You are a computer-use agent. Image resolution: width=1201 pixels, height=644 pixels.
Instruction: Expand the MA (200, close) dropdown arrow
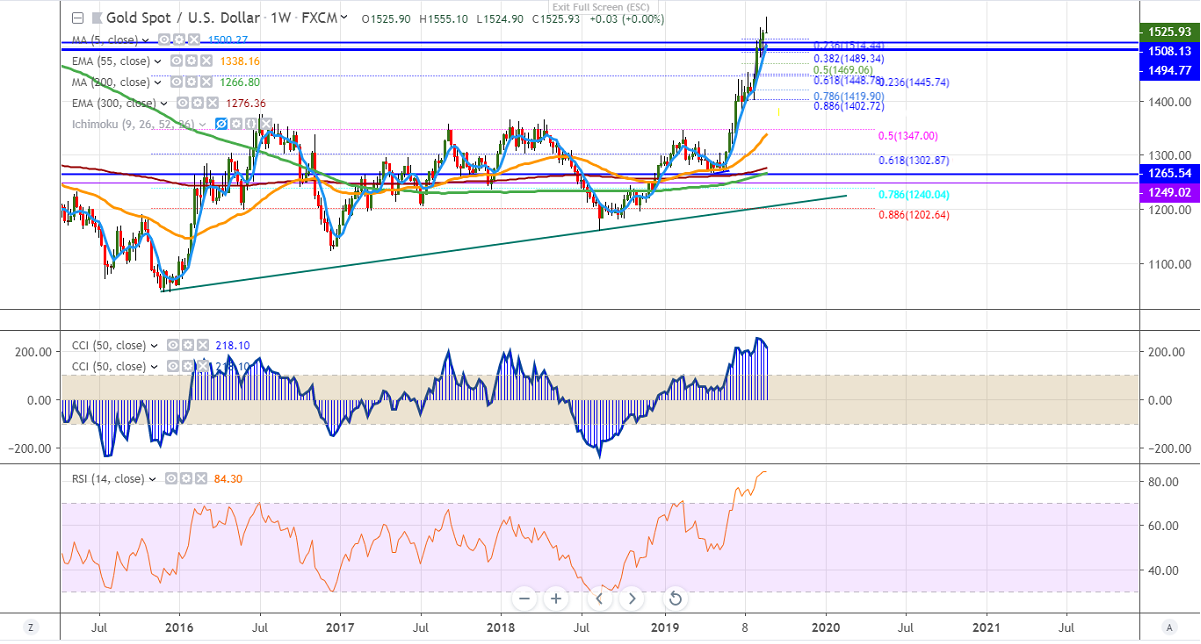pos(157,82)
